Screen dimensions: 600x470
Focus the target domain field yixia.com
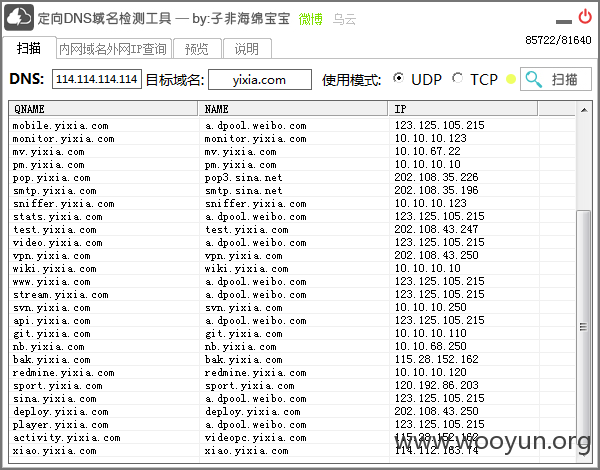tap(259, 80)
